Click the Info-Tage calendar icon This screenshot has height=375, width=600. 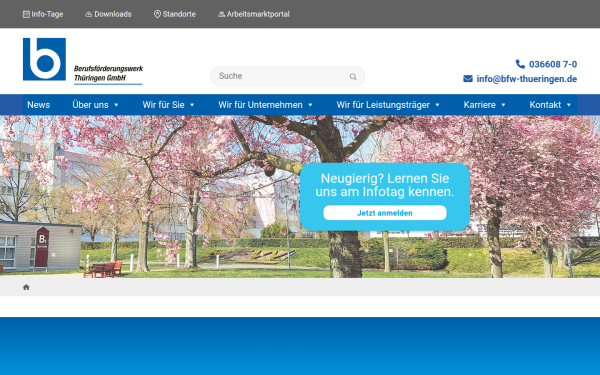click(x=26, y=14)
